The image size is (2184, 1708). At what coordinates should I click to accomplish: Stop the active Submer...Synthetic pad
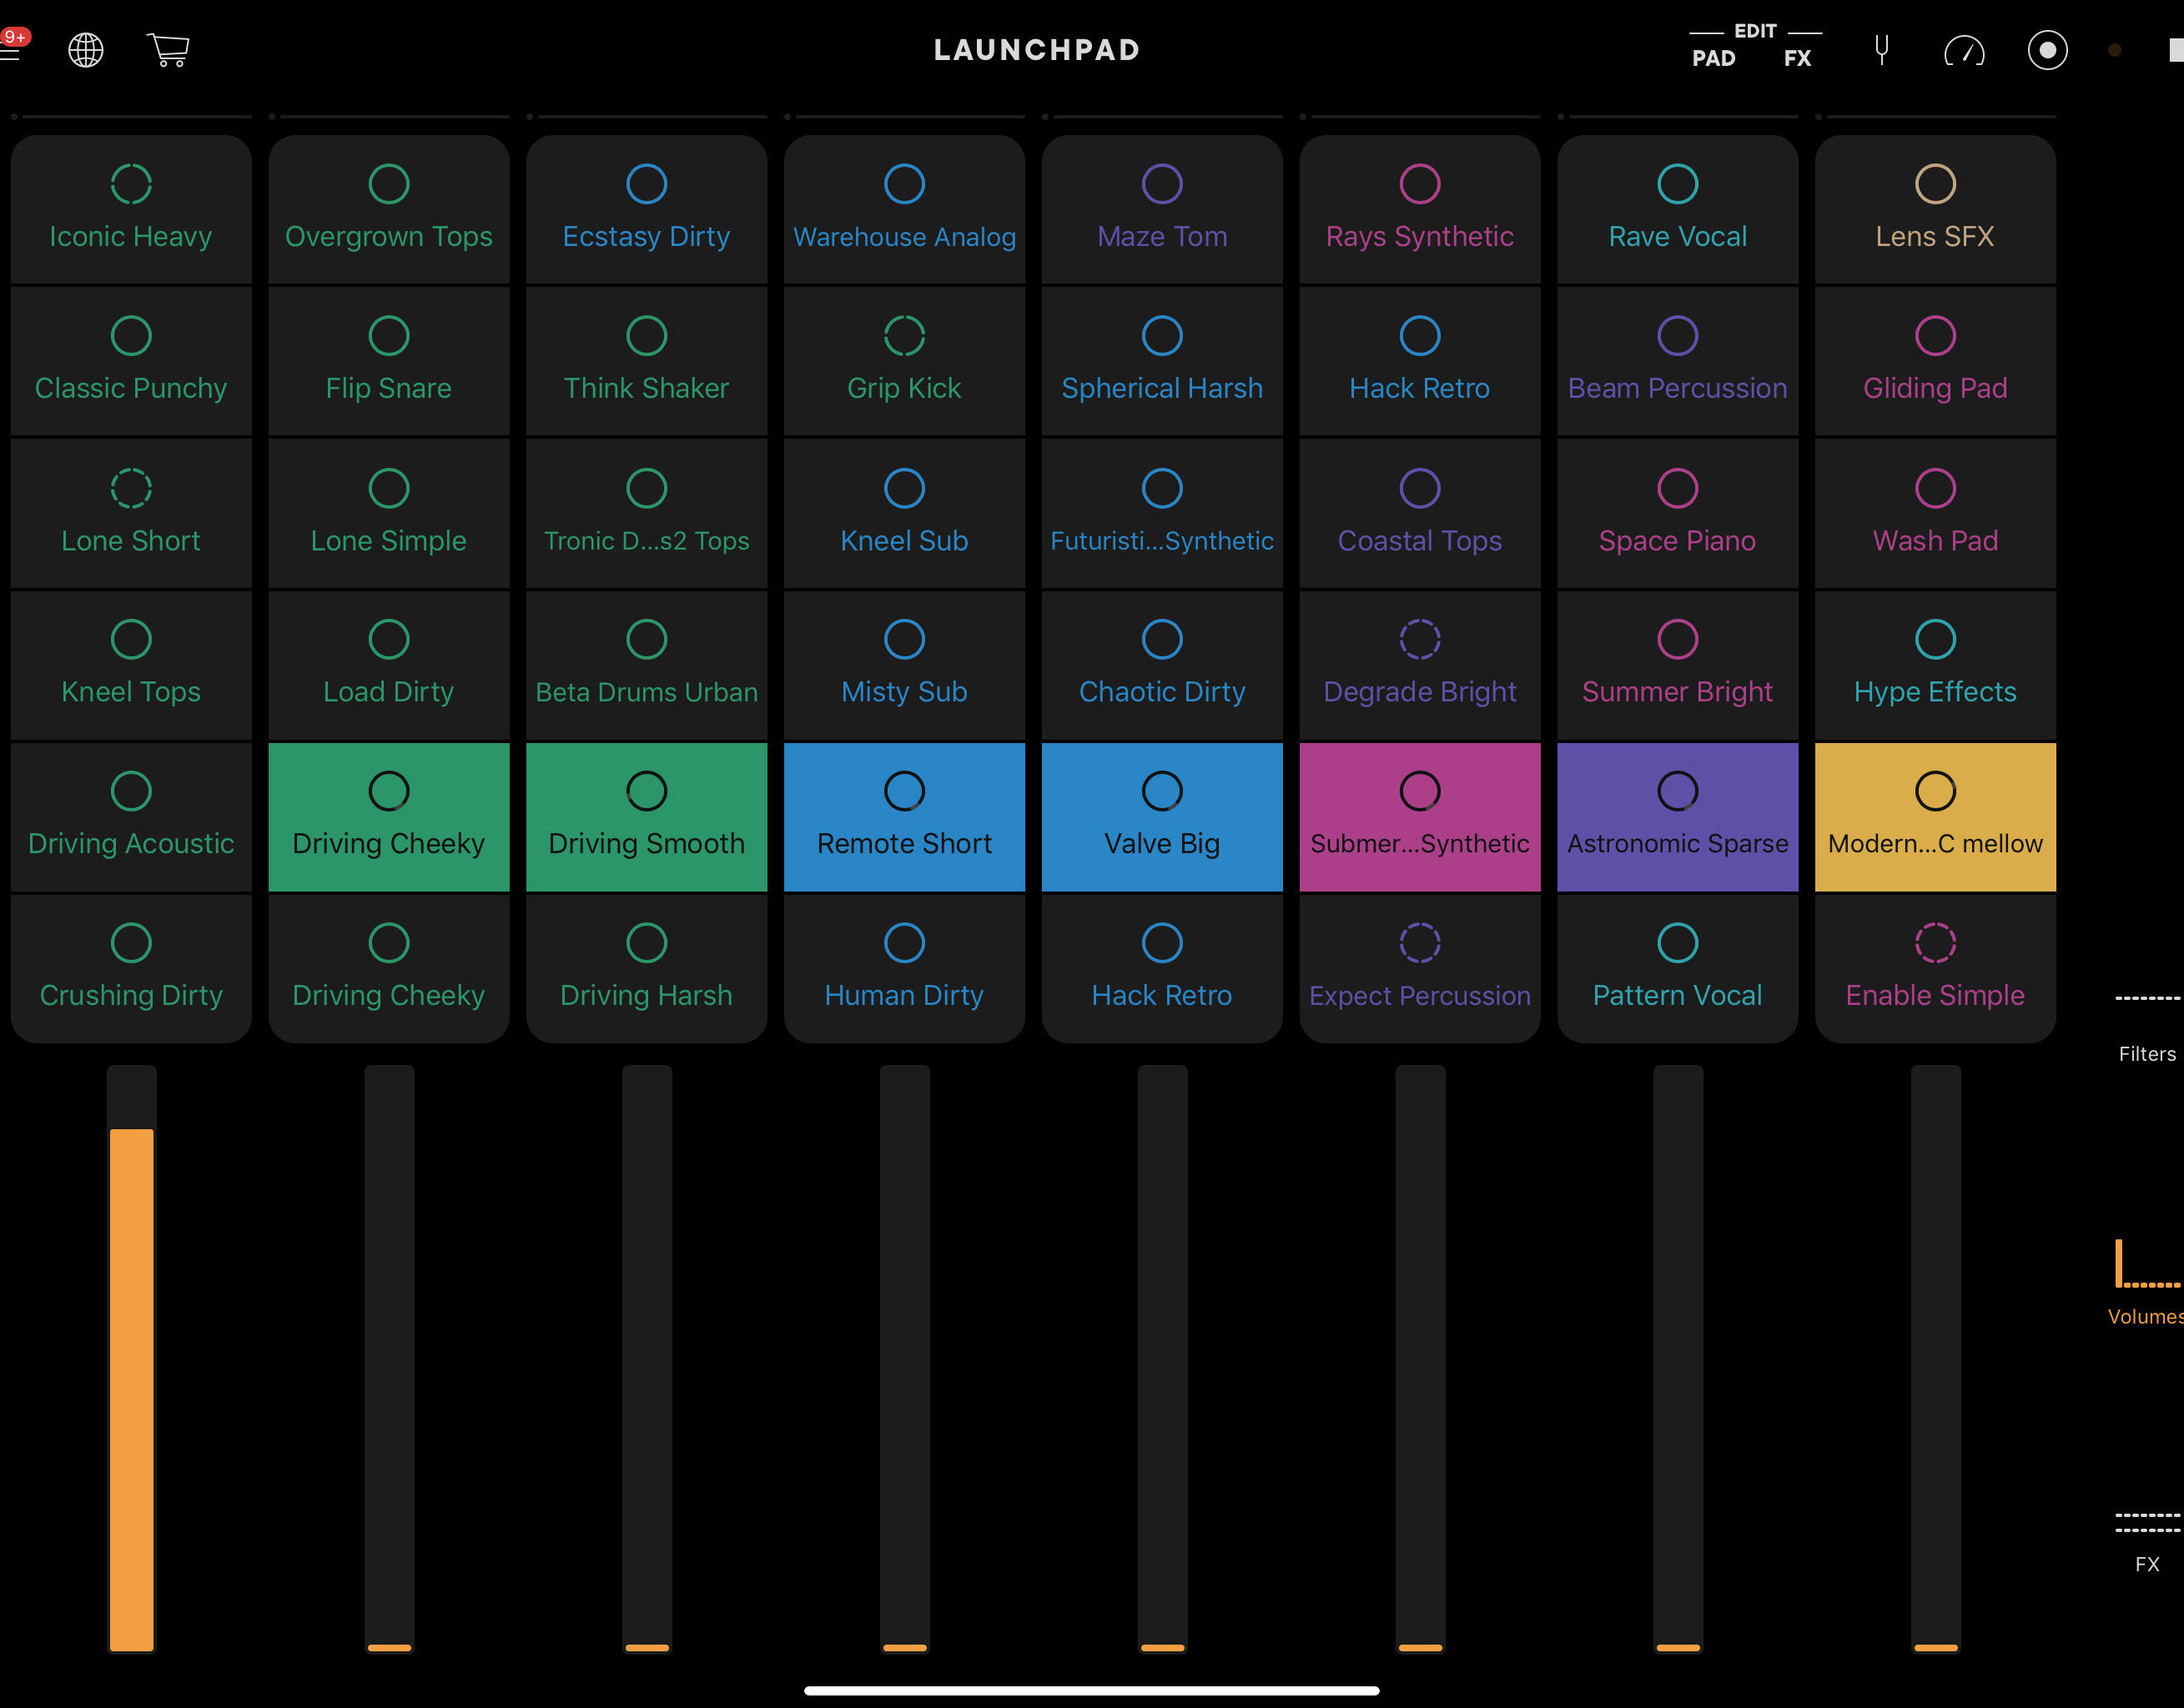[1420, 817]
